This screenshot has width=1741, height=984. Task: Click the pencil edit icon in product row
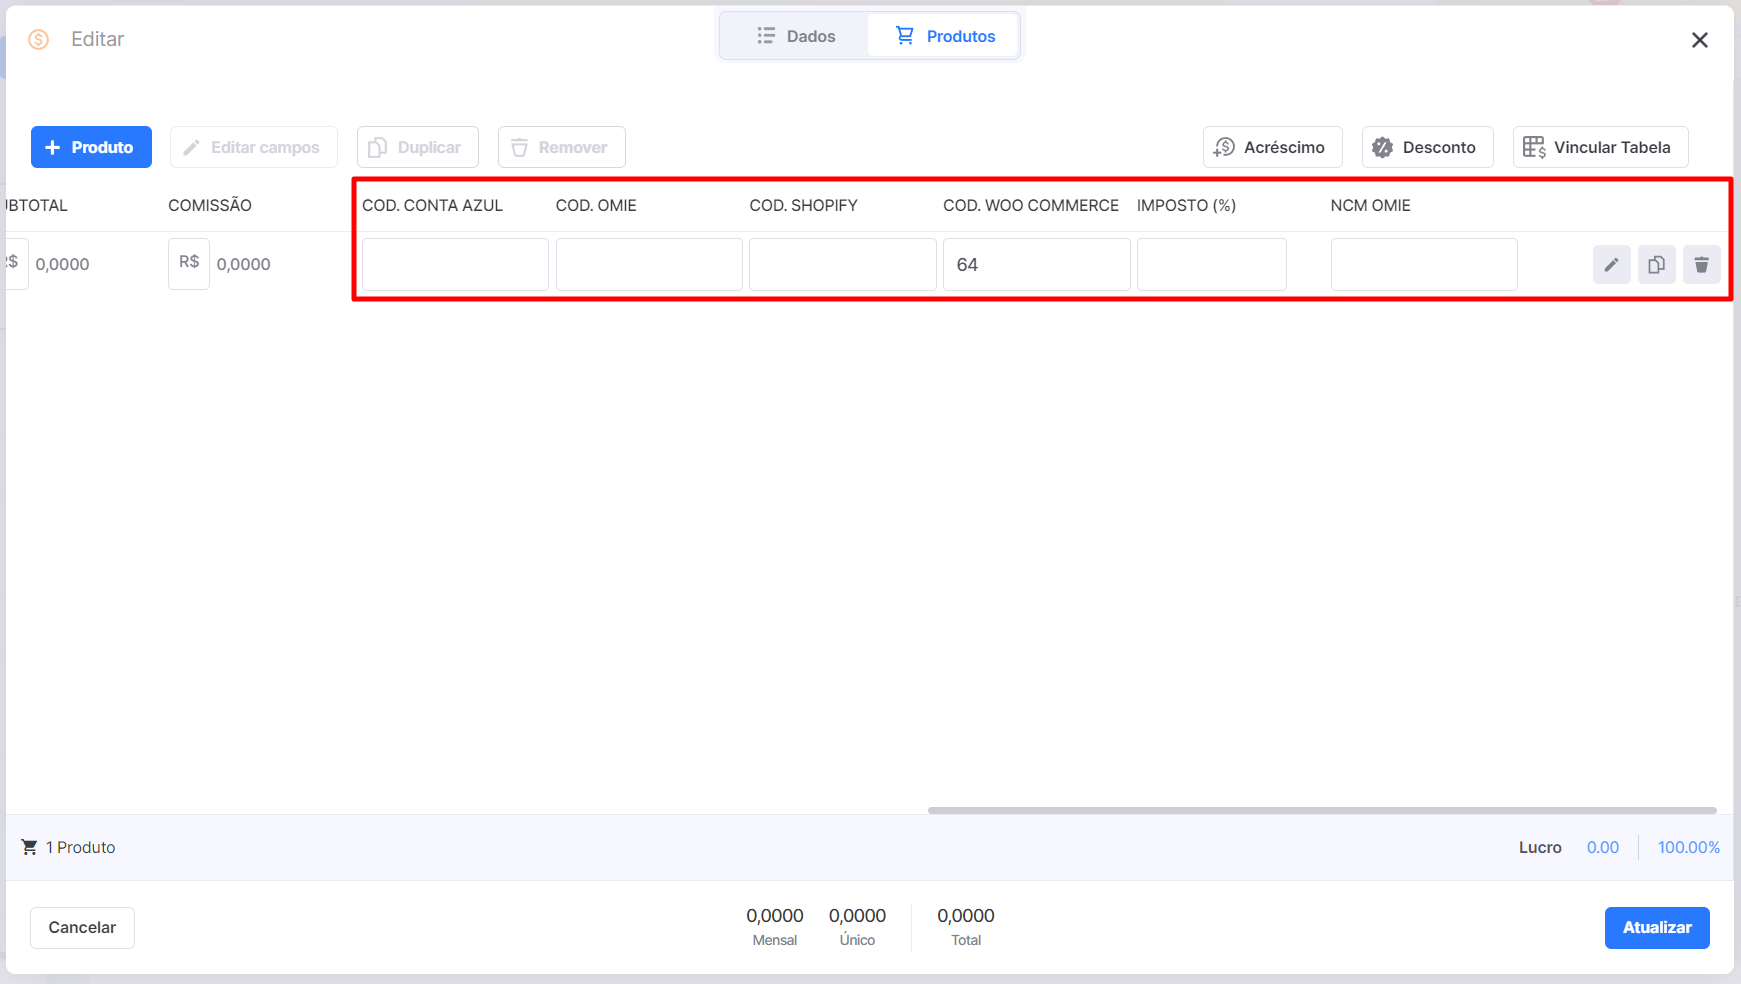[x=1611, y=265]
